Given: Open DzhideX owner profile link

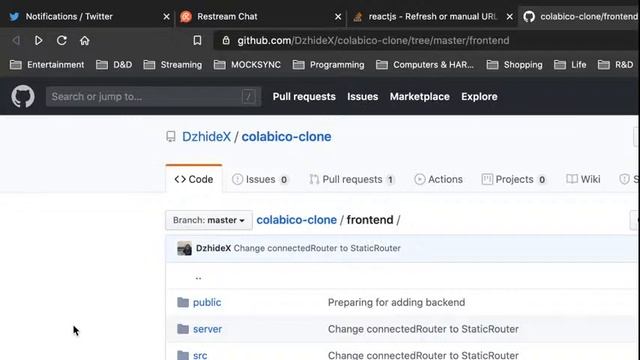Looking at the screenshot, I should coord(206,137).
